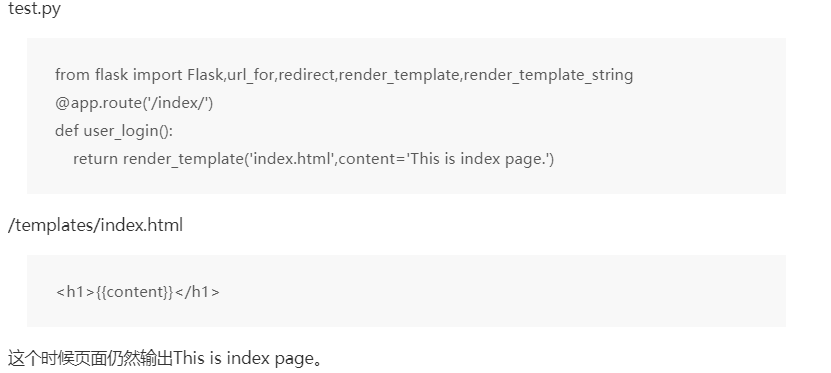Screen dimensions: 831x373
Task: Click the word Flask in import line
Action: [205, 75]
